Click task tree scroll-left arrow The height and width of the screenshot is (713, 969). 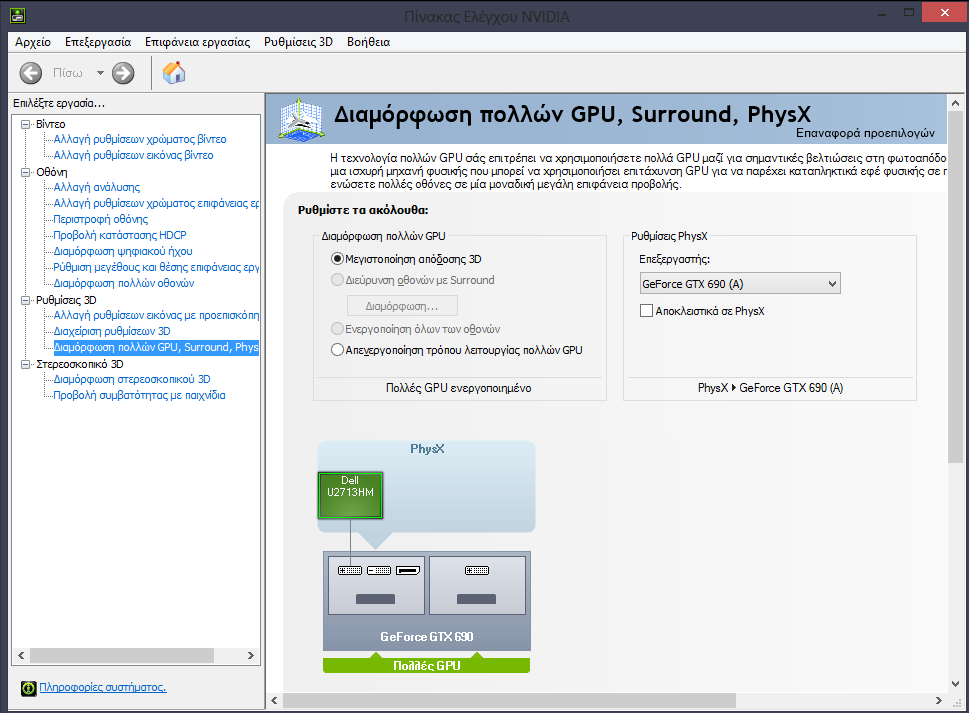22,656
